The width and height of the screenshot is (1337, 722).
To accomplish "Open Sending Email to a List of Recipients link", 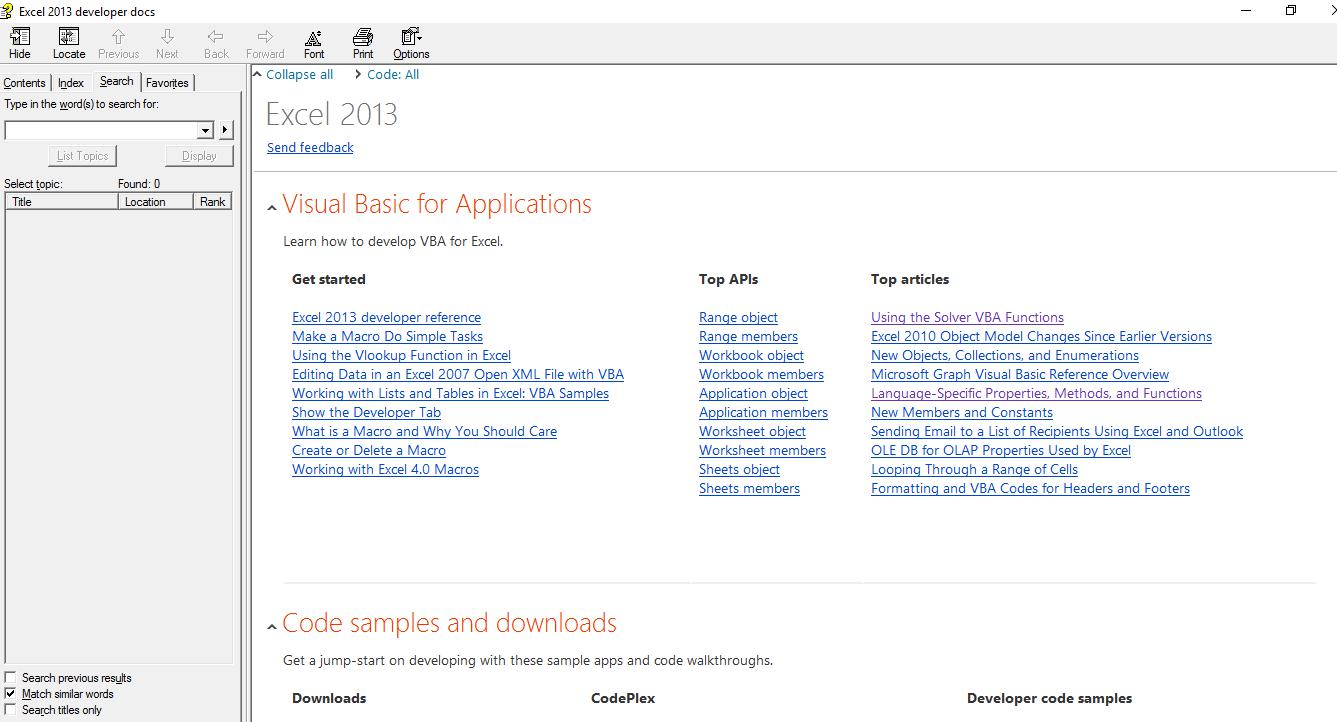I will coord(1057,432).
